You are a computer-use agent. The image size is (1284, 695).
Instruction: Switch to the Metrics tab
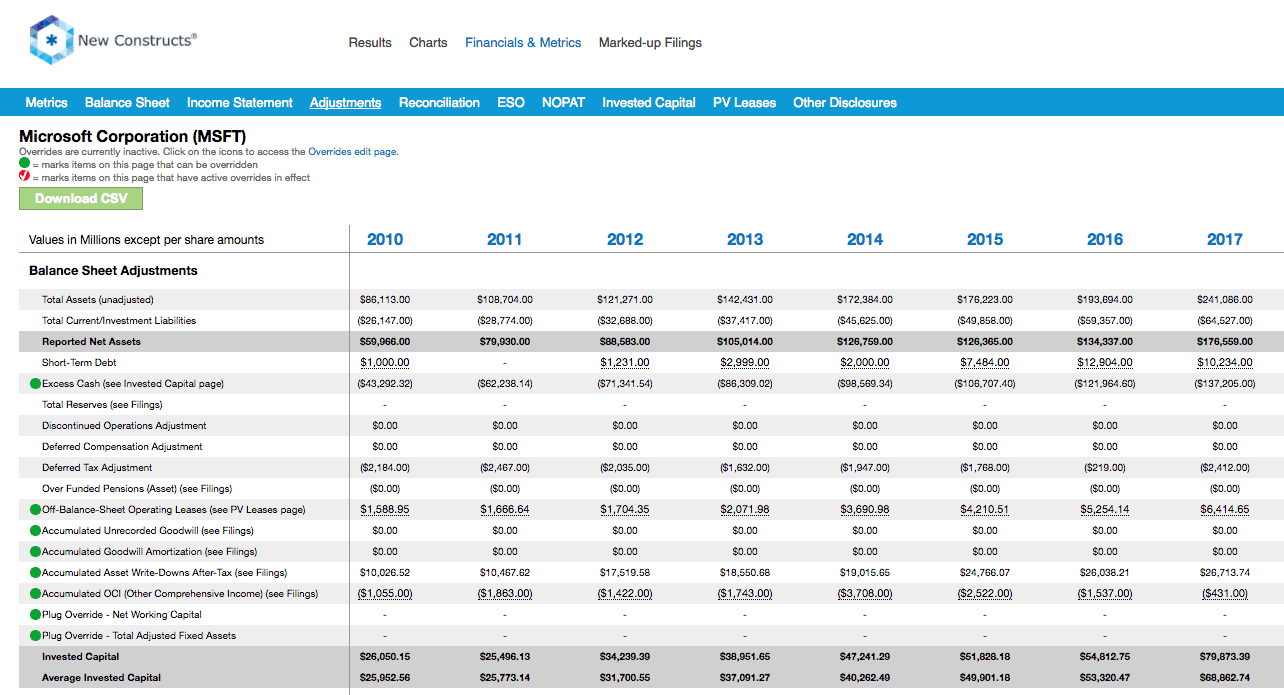coord(47,102)
